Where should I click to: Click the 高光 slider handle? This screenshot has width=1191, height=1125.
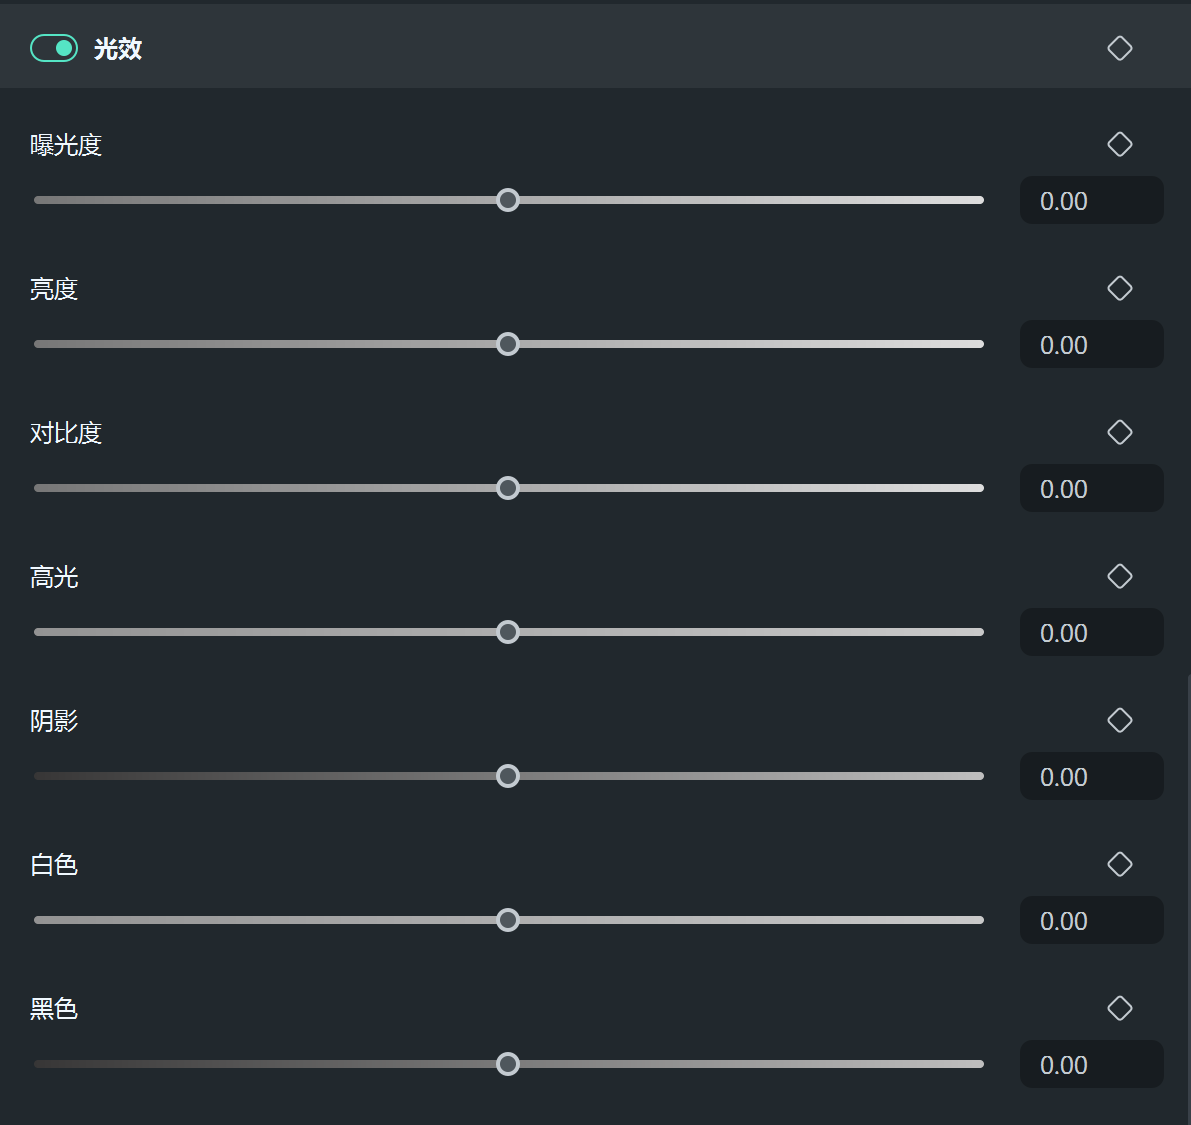tap(508, 632)
